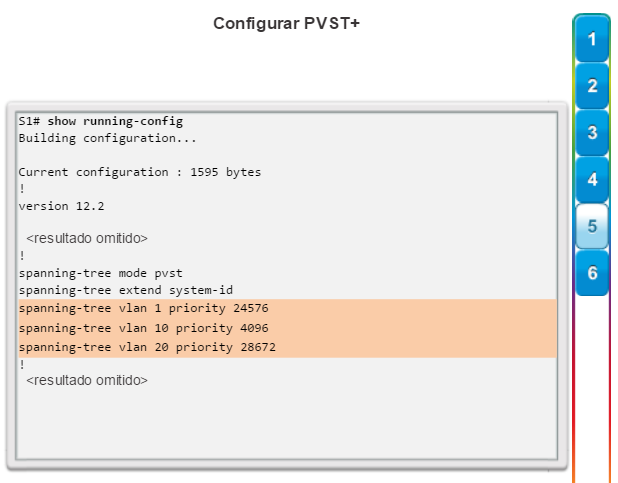Click the S1# prompt text
The height and width of the screenshot is (483, 618).
click(x=29, y=121)
